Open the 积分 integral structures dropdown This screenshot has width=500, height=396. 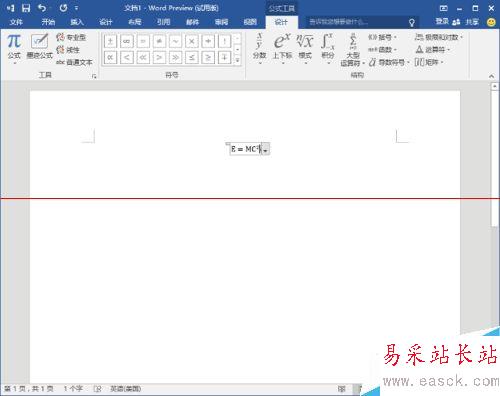[328, 49]
